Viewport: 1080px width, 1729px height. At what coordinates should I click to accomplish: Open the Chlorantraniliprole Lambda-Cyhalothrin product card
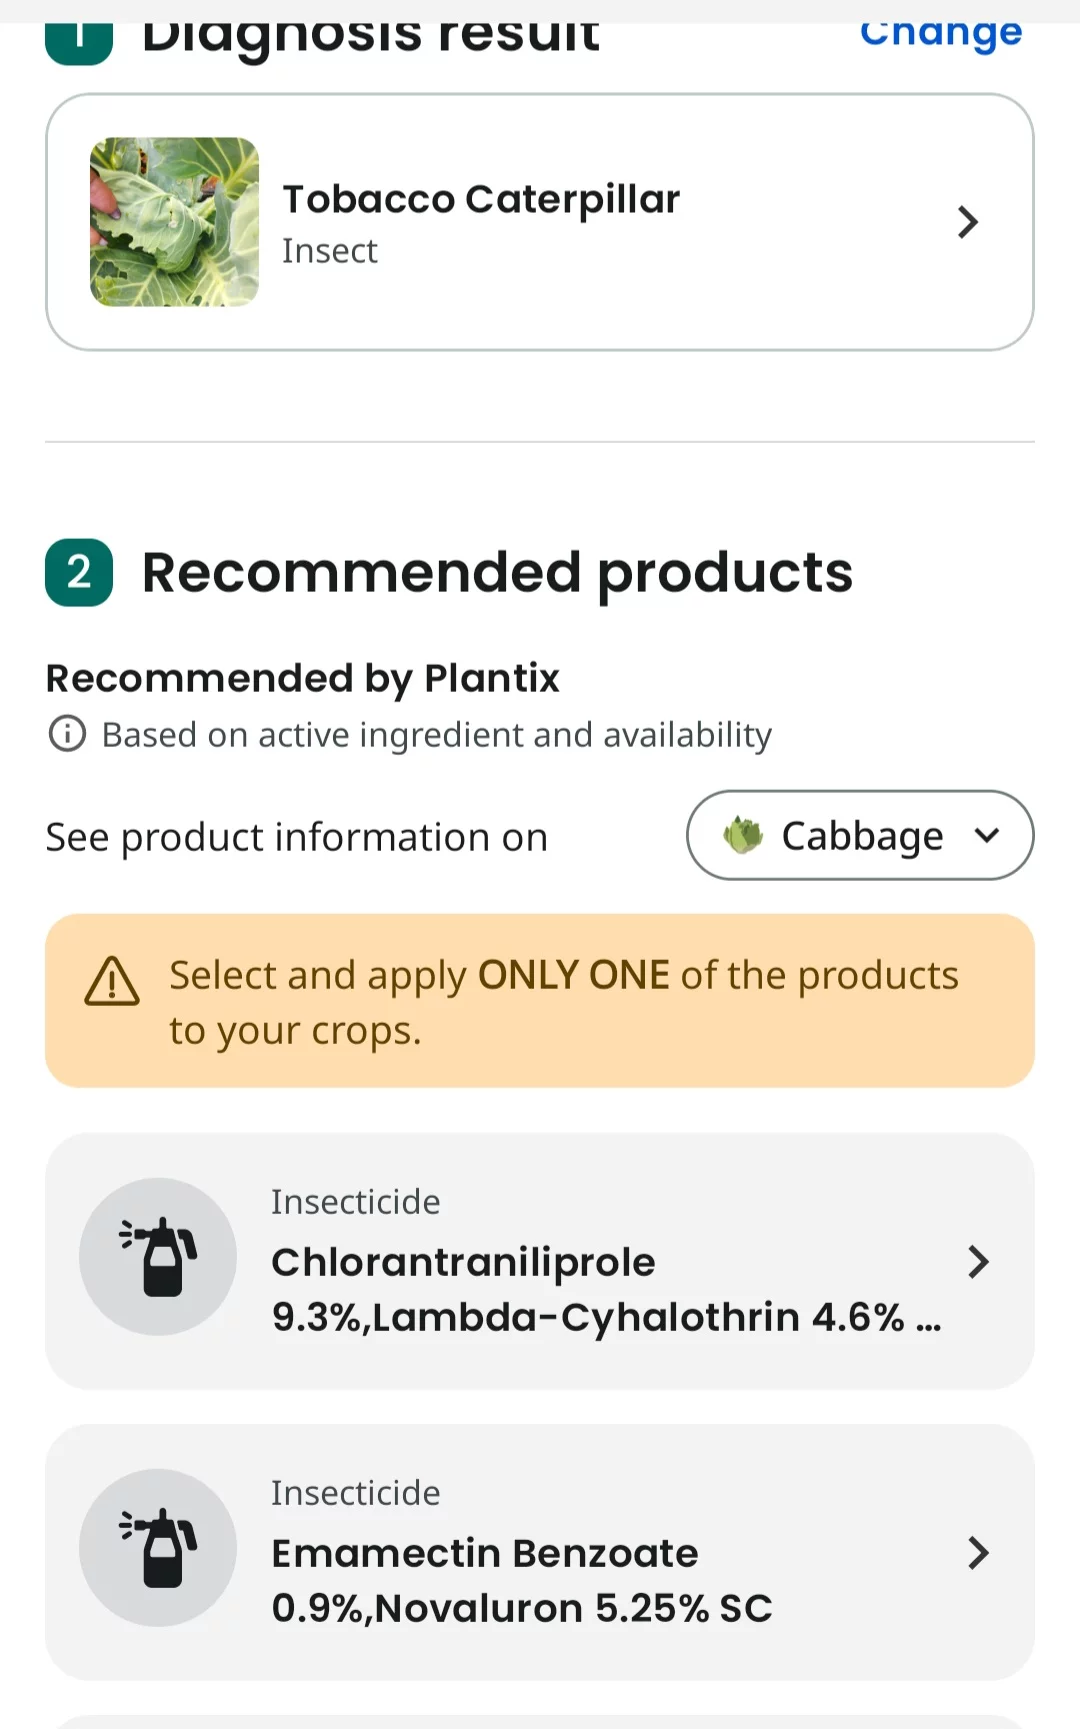pos(540,1261)
